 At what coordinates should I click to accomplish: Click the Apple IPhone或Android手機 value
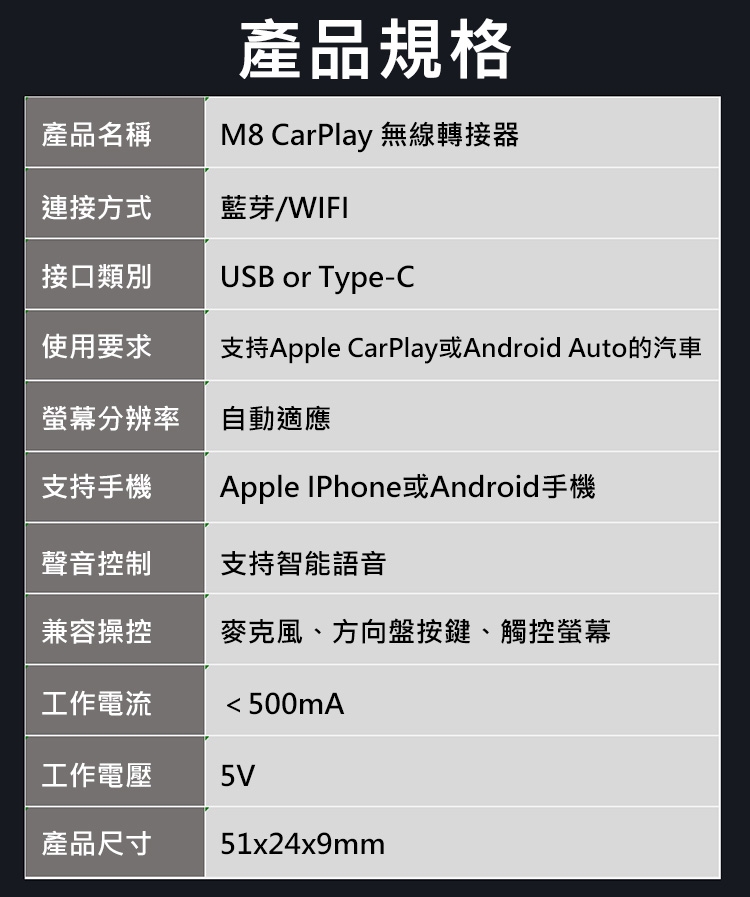coord(408,488)
